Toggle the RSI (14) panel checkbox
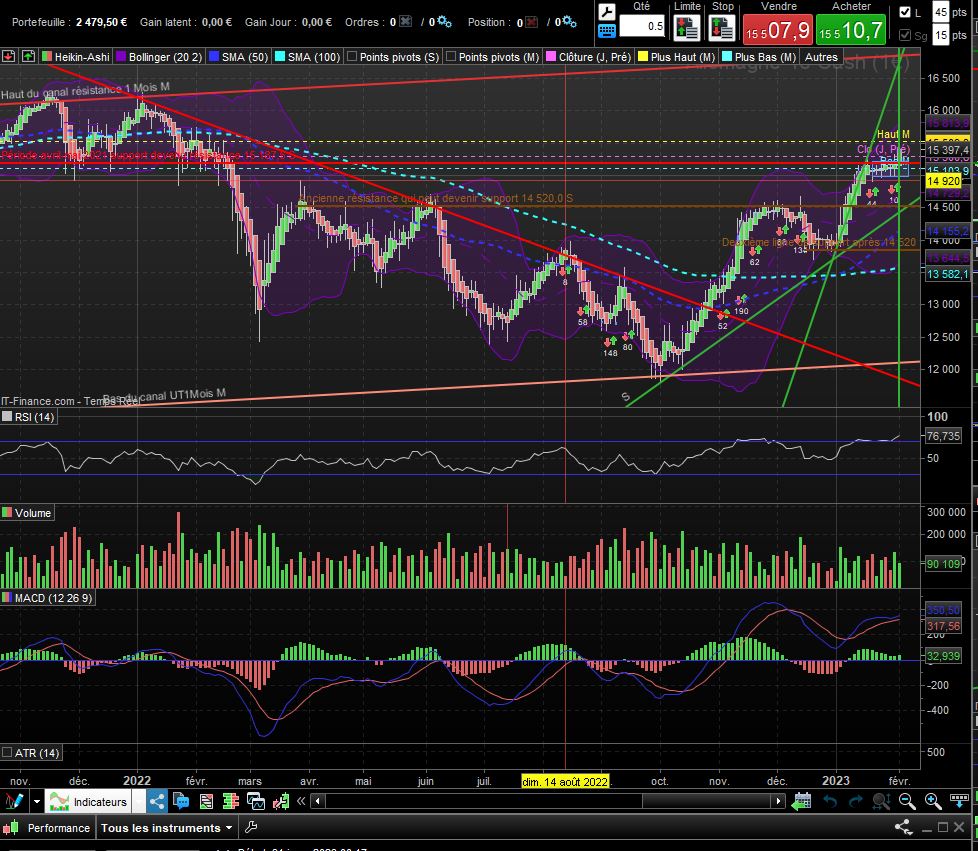 tap(7, 417)
